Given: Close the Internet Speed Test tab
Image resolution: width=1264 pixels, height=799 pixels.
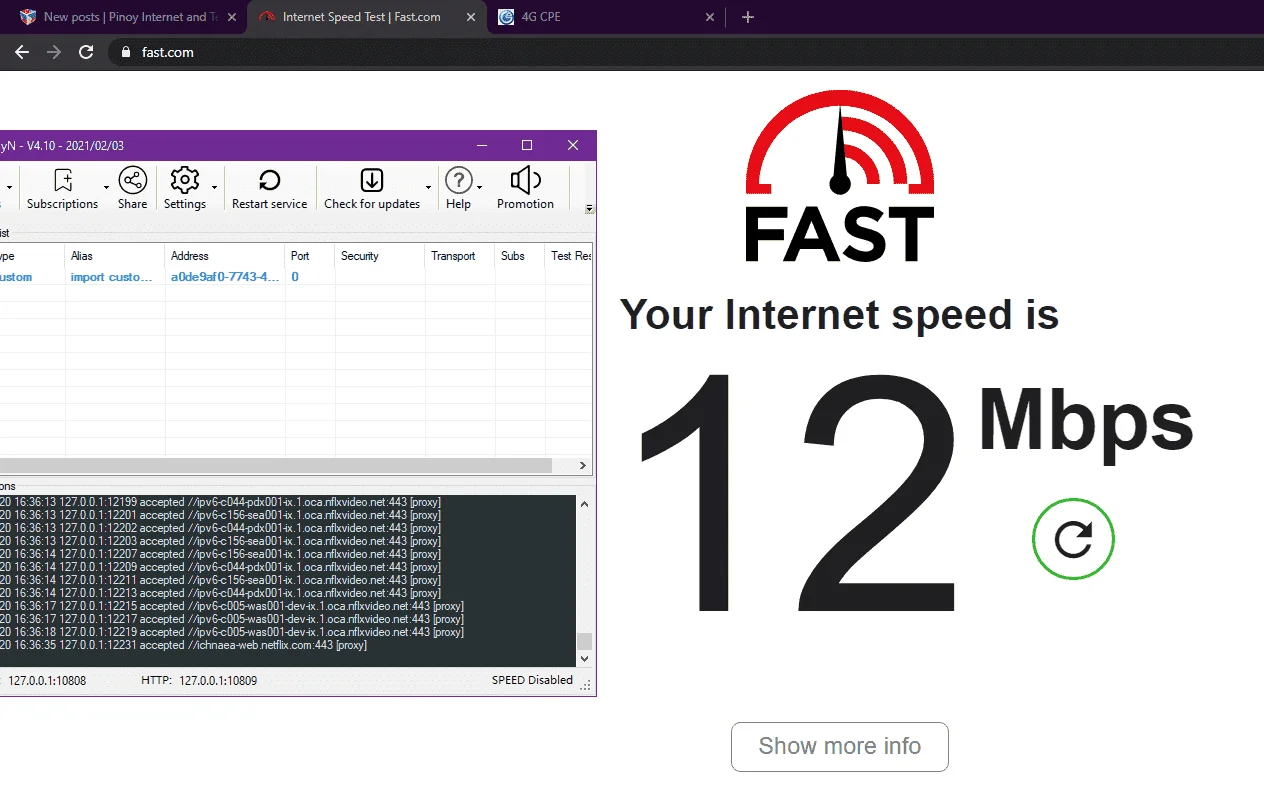Looking at the screenshot, I should [x=470, y=17].
